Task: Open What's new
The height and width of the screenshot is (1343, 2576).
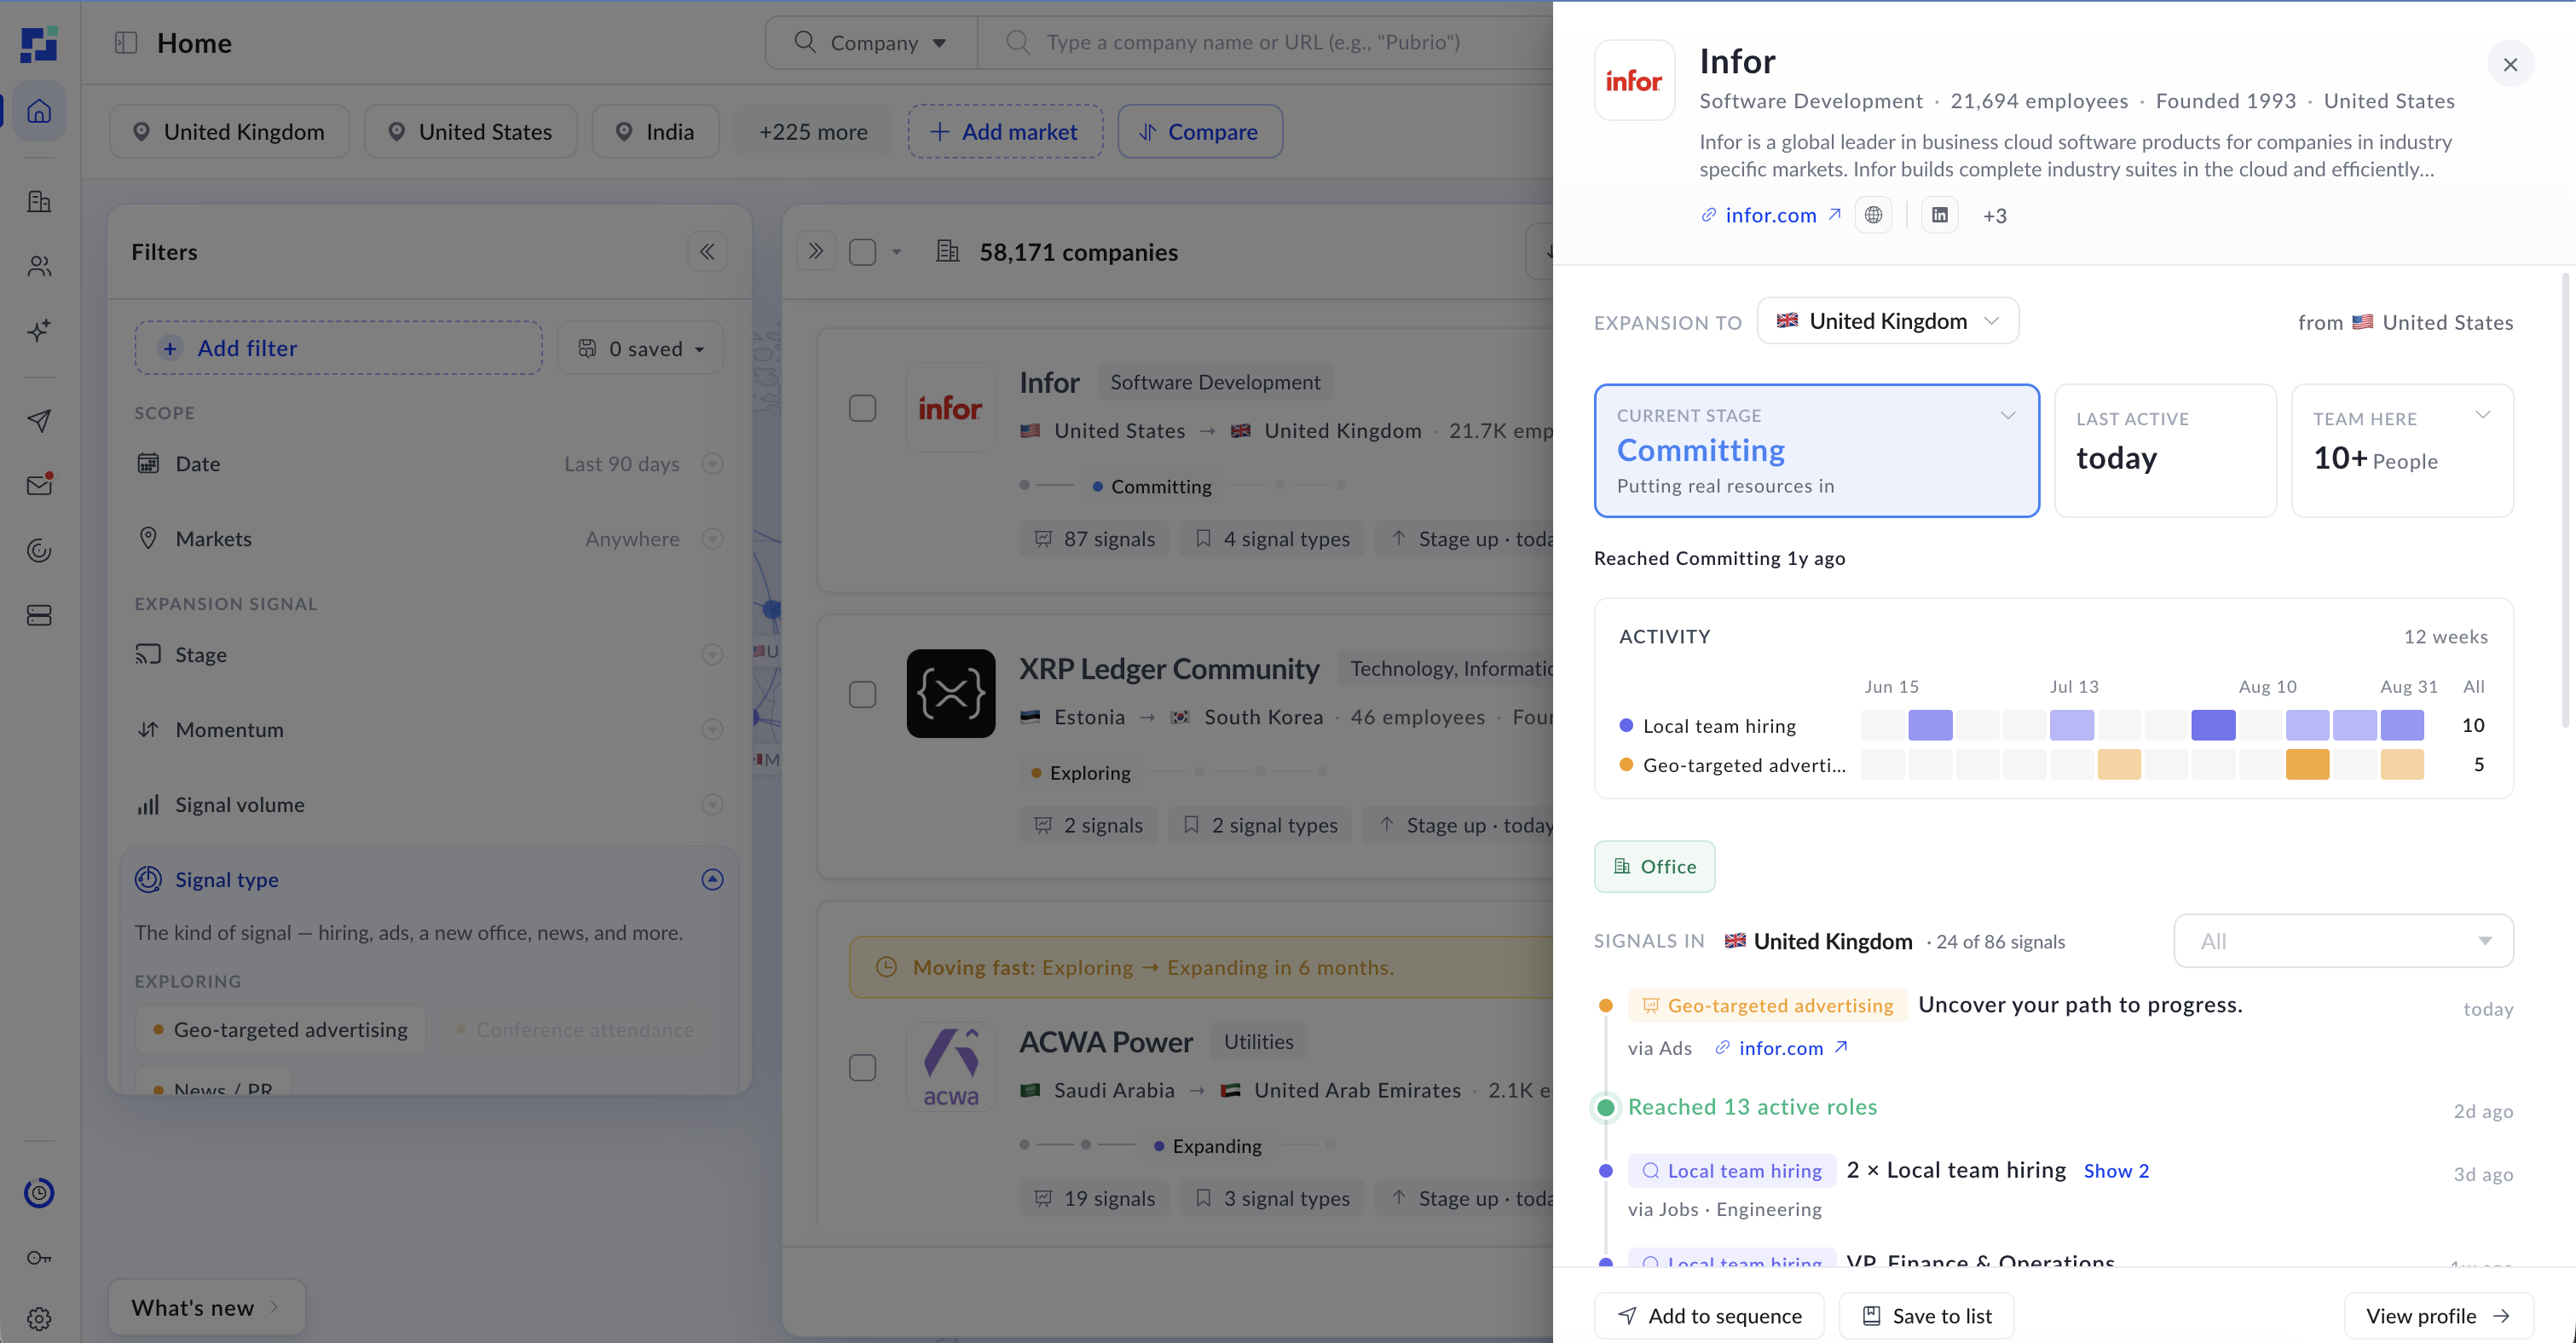Action: point(206,1307)
